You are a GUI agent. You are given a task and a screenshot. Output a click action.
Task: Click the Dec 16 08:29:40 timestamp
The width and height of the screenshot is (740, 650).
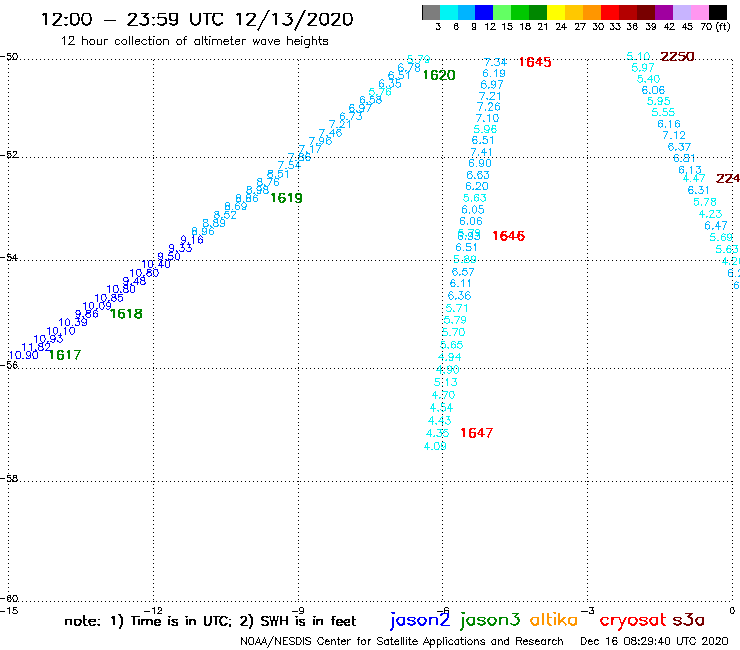[654, 642]
